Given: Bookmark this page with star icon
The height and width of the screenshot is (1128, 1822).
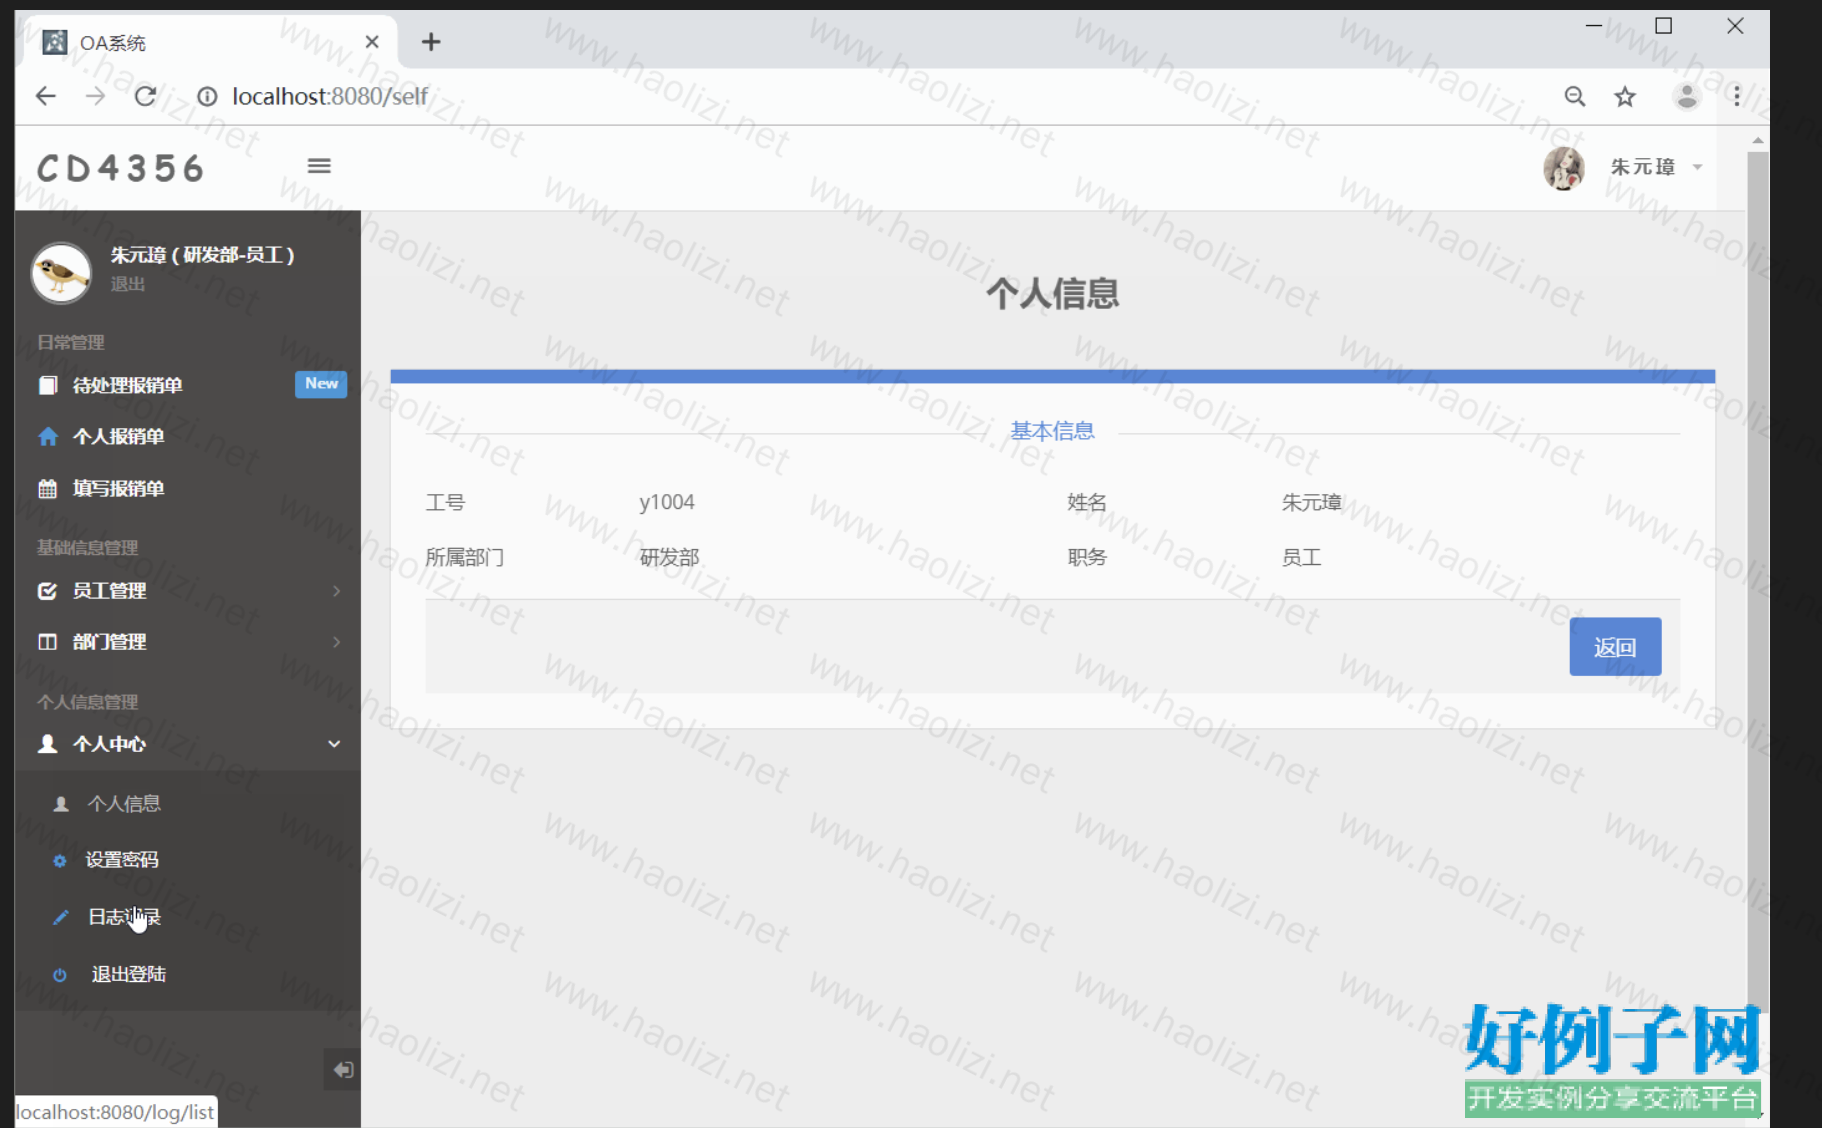Looking at the screenshot, I should [x=1625, y=96].
